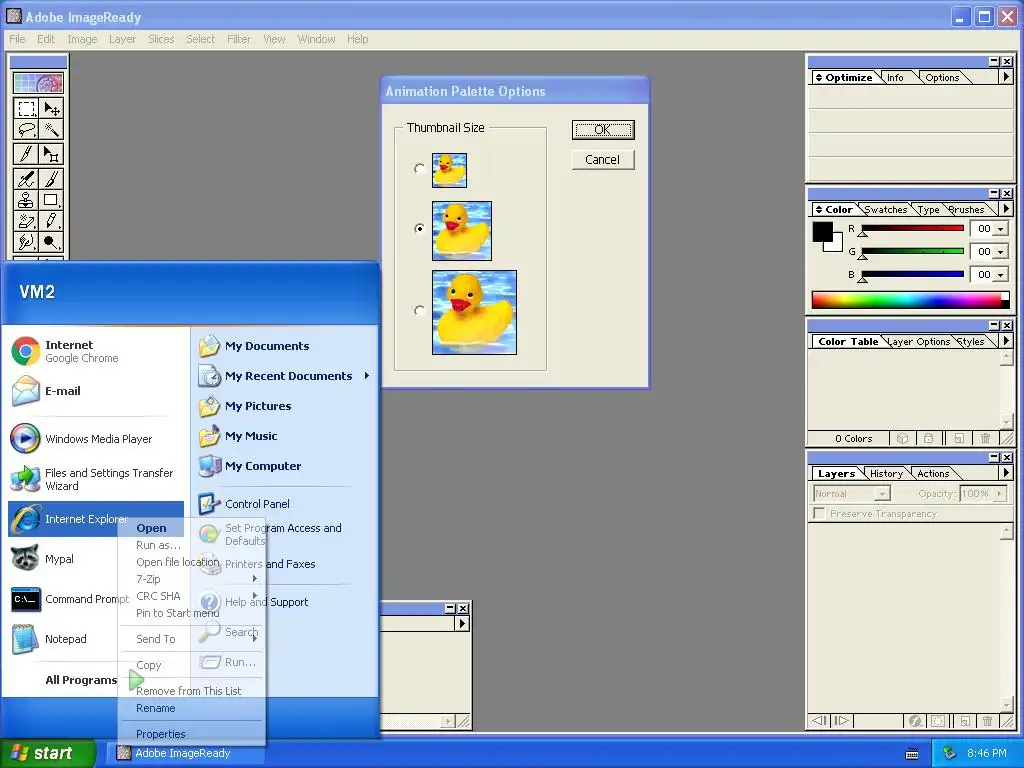Click next frame arrow in Layers panel
This screenshot has width=1024, height=768.
(842, 720)
